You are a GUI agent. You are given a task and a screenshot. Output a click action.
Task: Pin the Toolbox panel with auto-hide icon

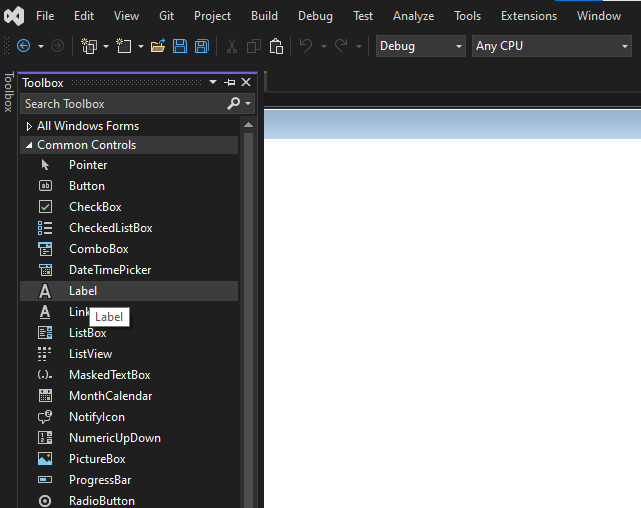pyautogui.click(x=230, y=83)
